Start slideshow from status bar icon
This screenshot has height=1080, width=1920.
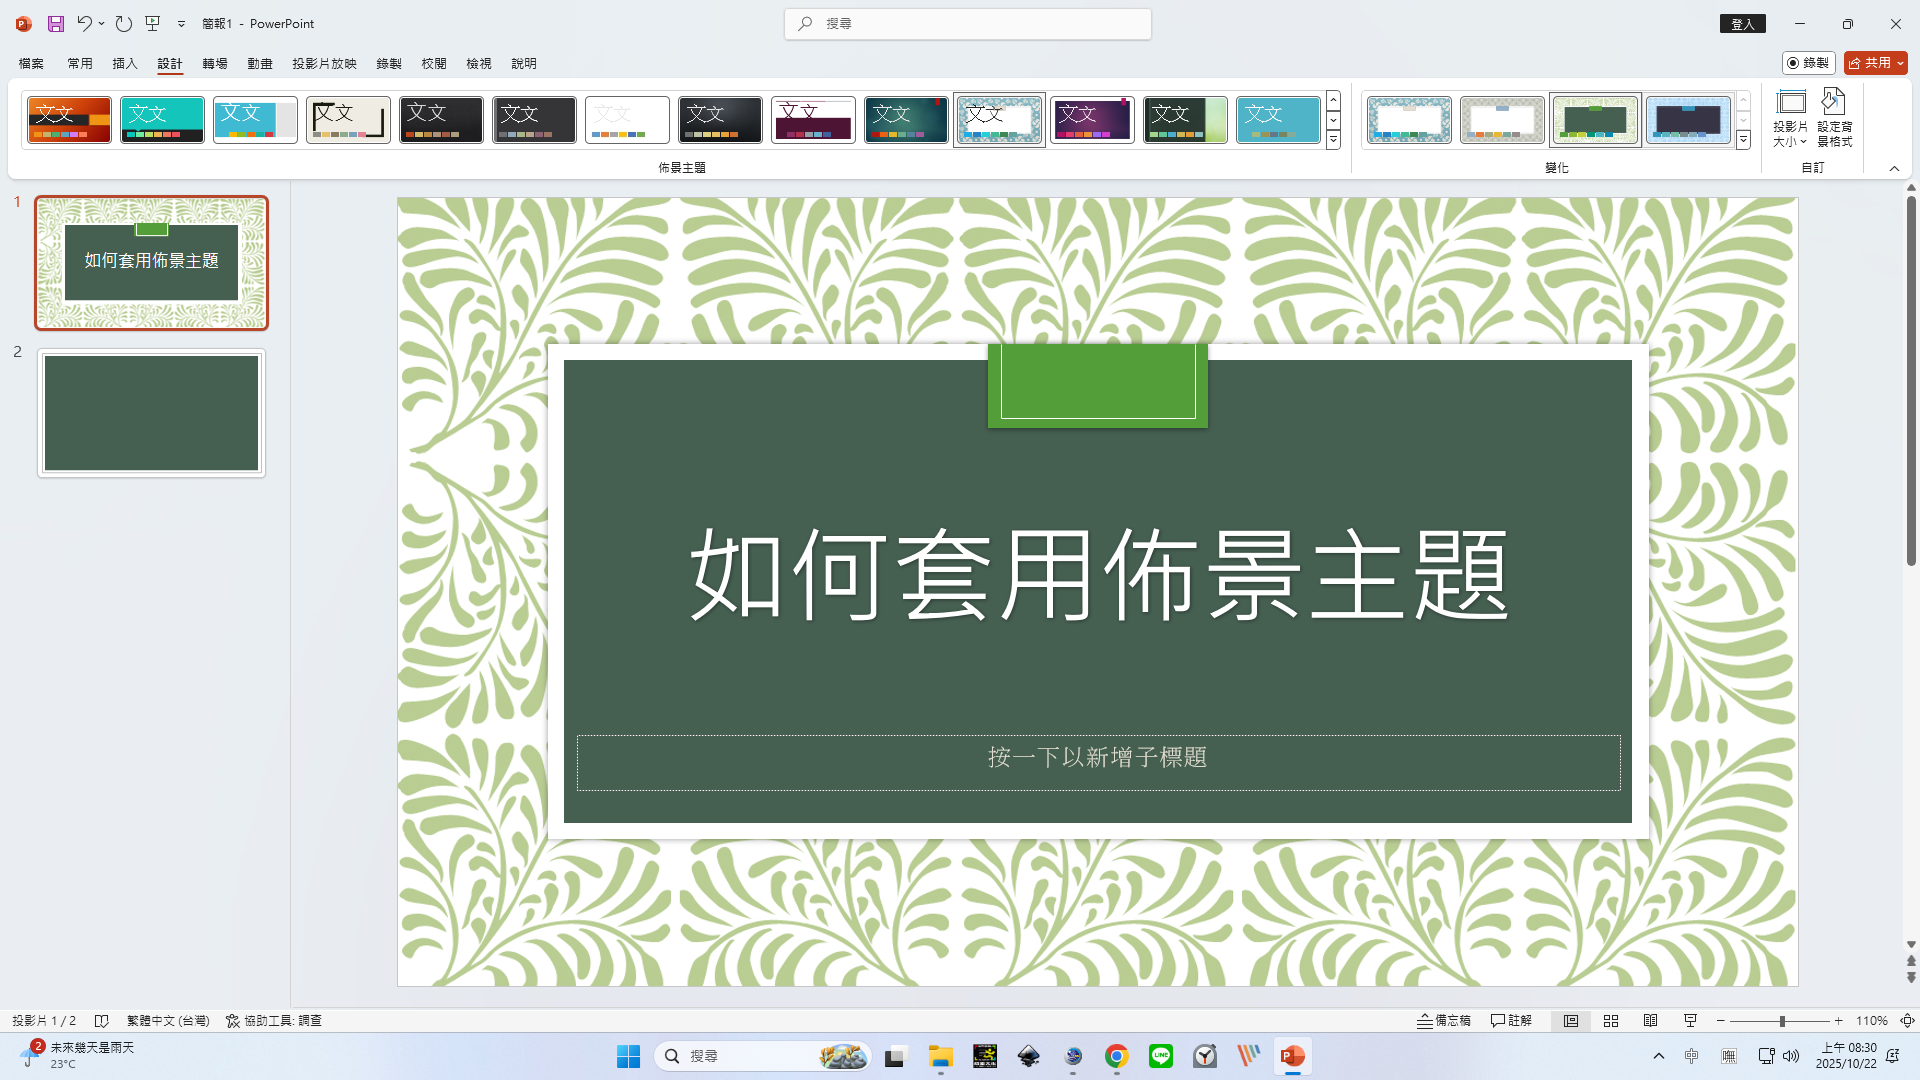(x=1690, y=1020)
